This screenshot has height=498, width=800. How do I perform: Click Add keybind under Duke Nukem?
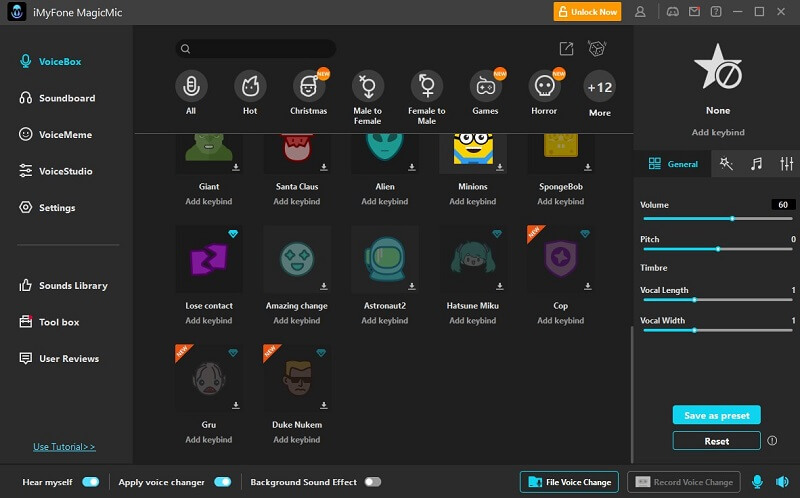click(297, 439)
